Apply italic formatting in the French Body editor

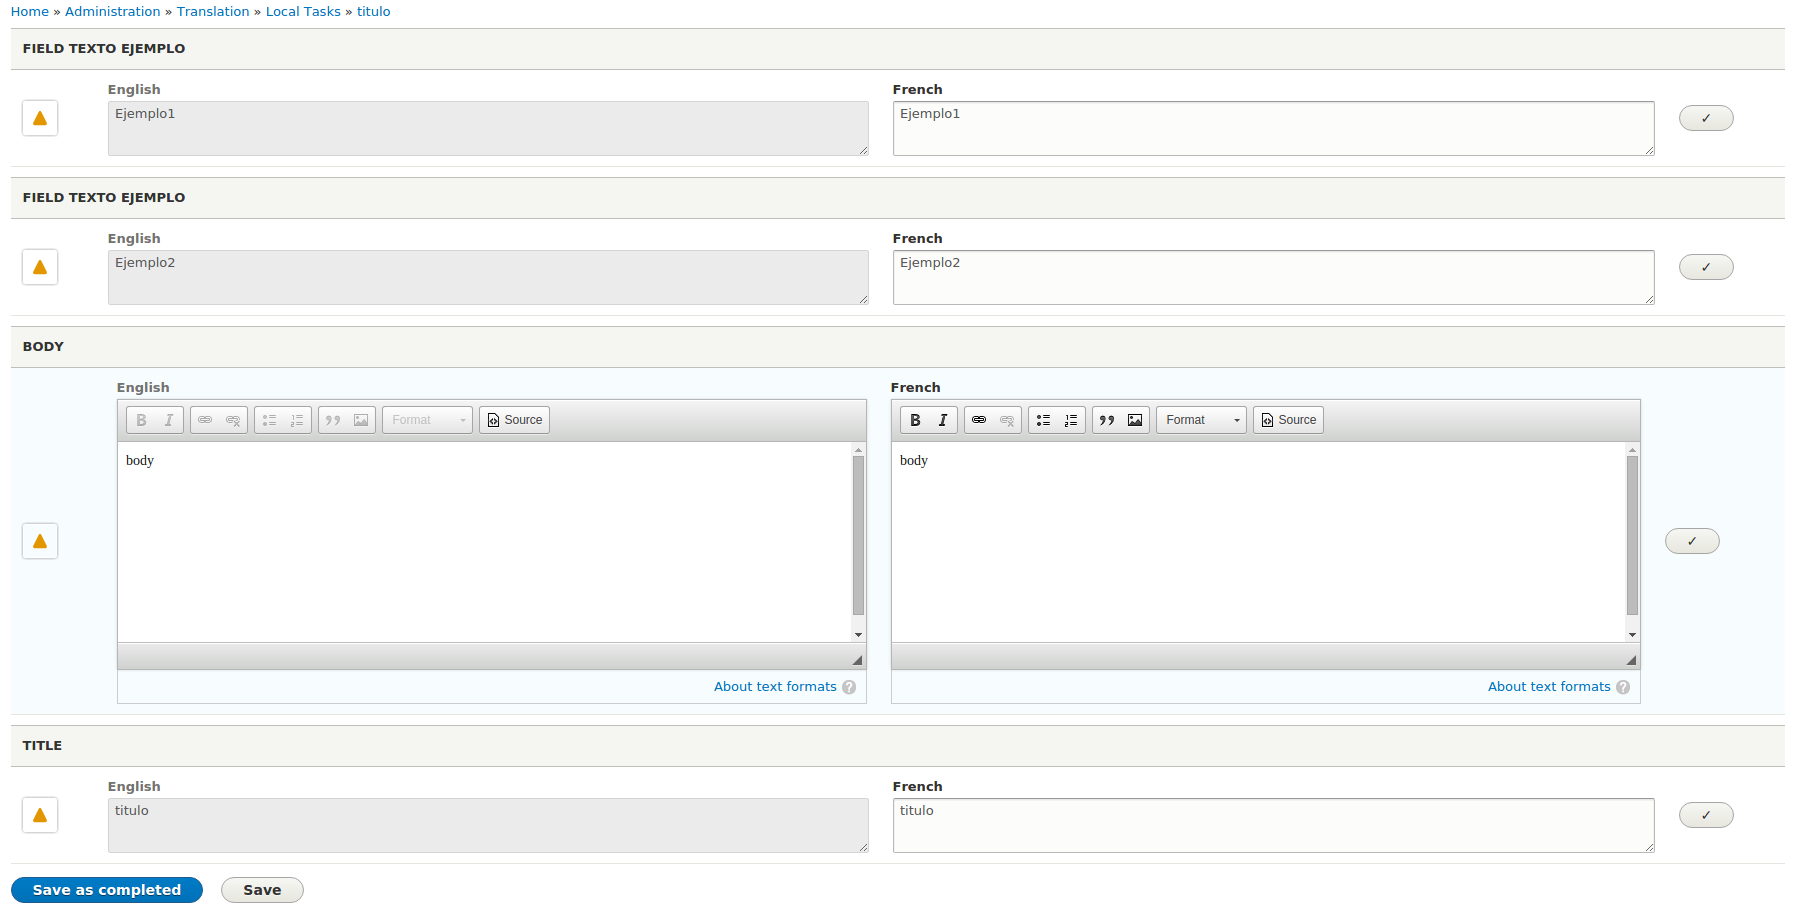(x=942, y=419)
